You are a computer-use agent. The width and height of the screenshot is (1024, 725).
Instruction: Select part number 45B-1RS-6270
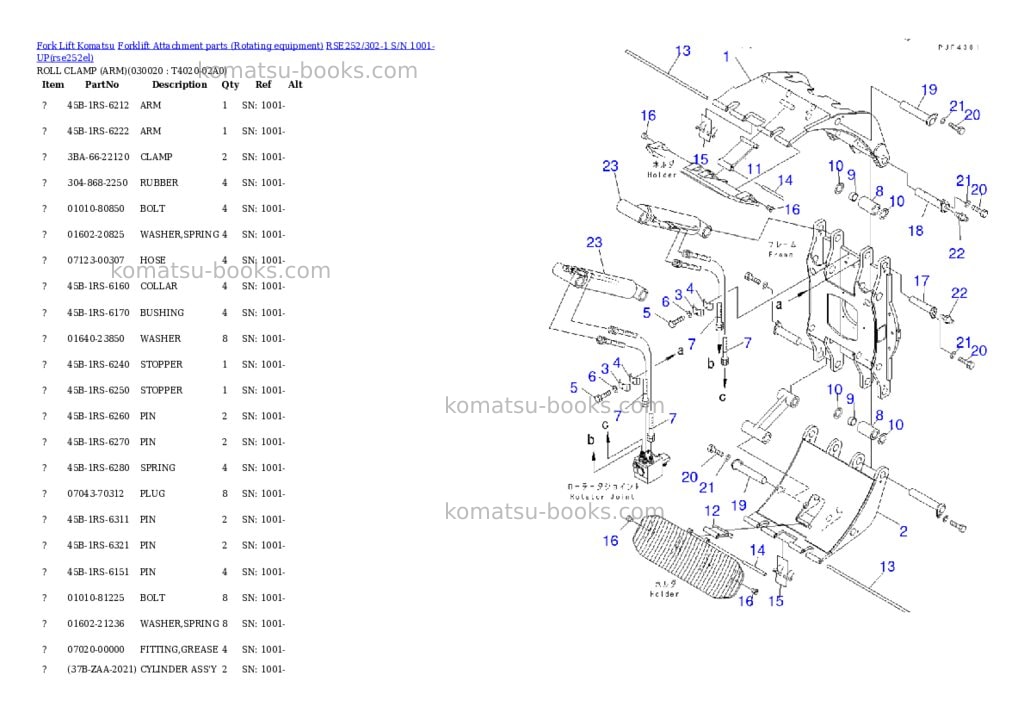point(98,442)
